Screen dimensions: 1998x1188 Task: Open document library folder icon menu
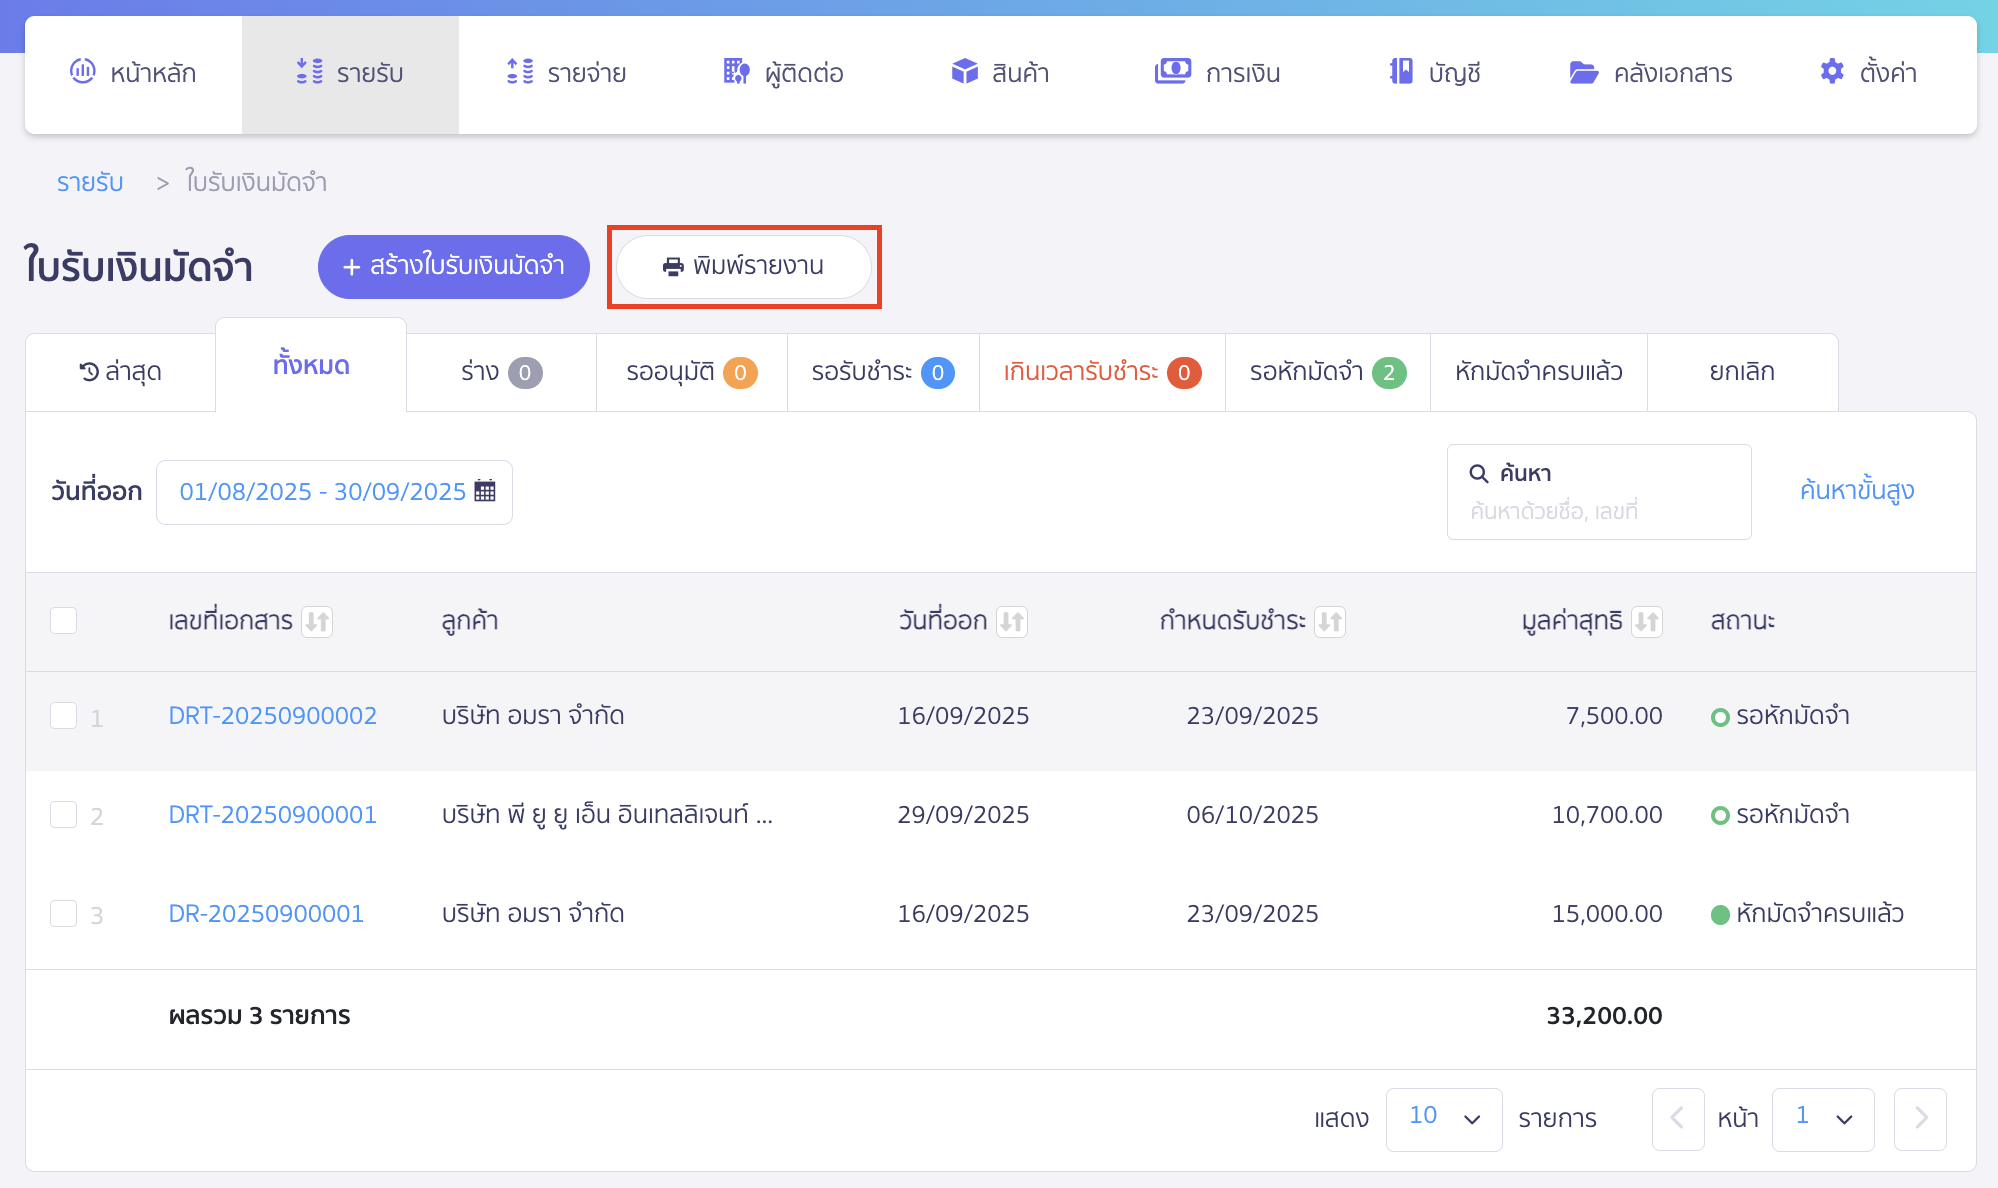[x=1583, y=72]
